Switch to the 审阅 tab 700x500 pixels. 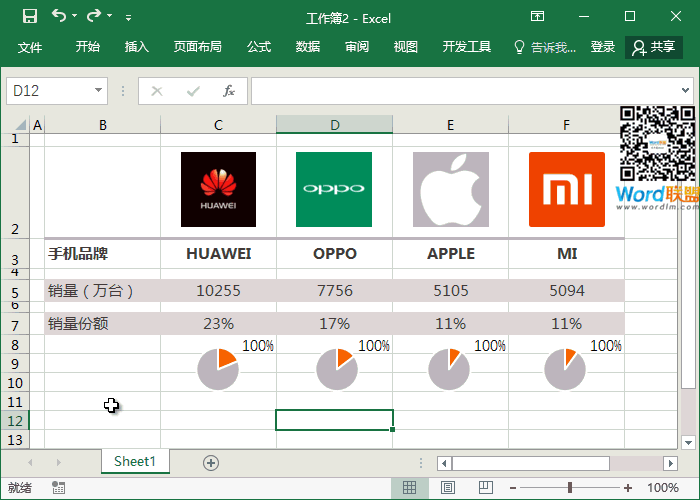tap(357, 46)
